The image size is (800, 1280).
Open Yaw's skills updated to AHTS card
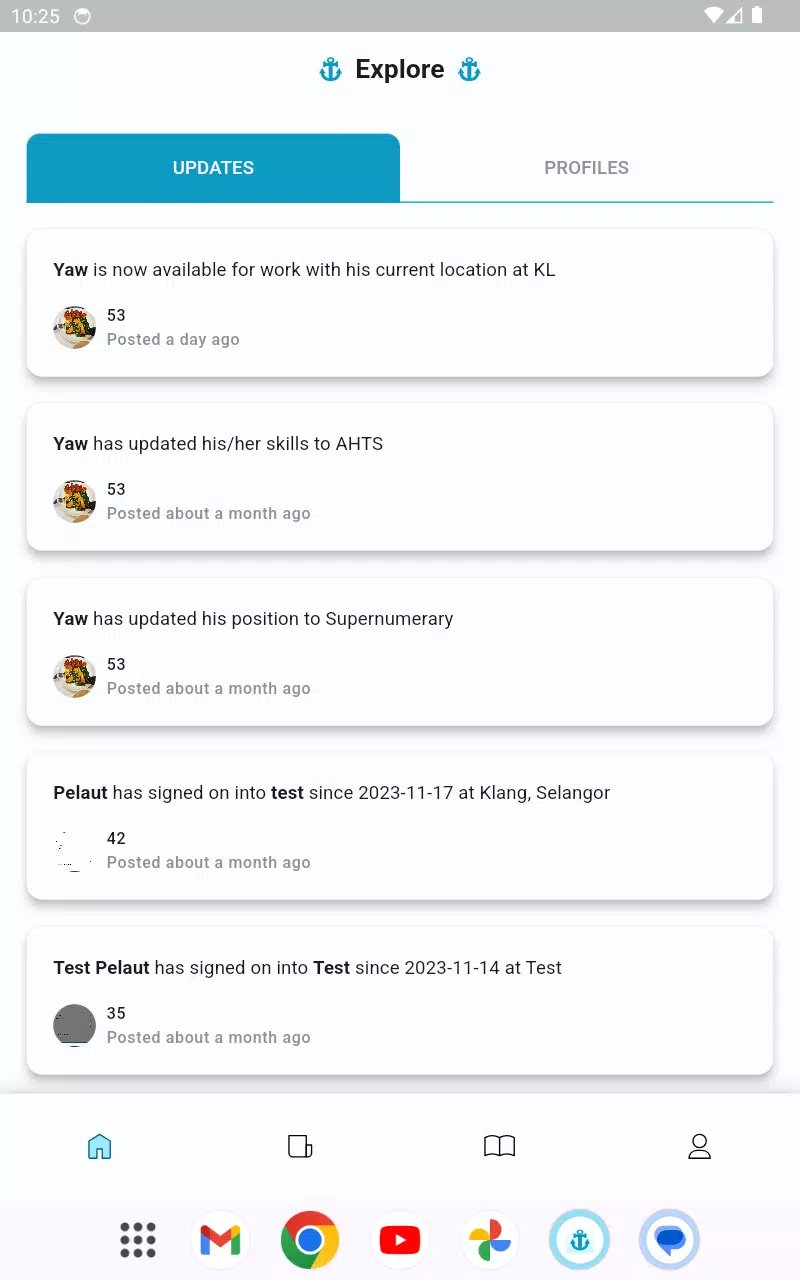click(x=400, y=477)
